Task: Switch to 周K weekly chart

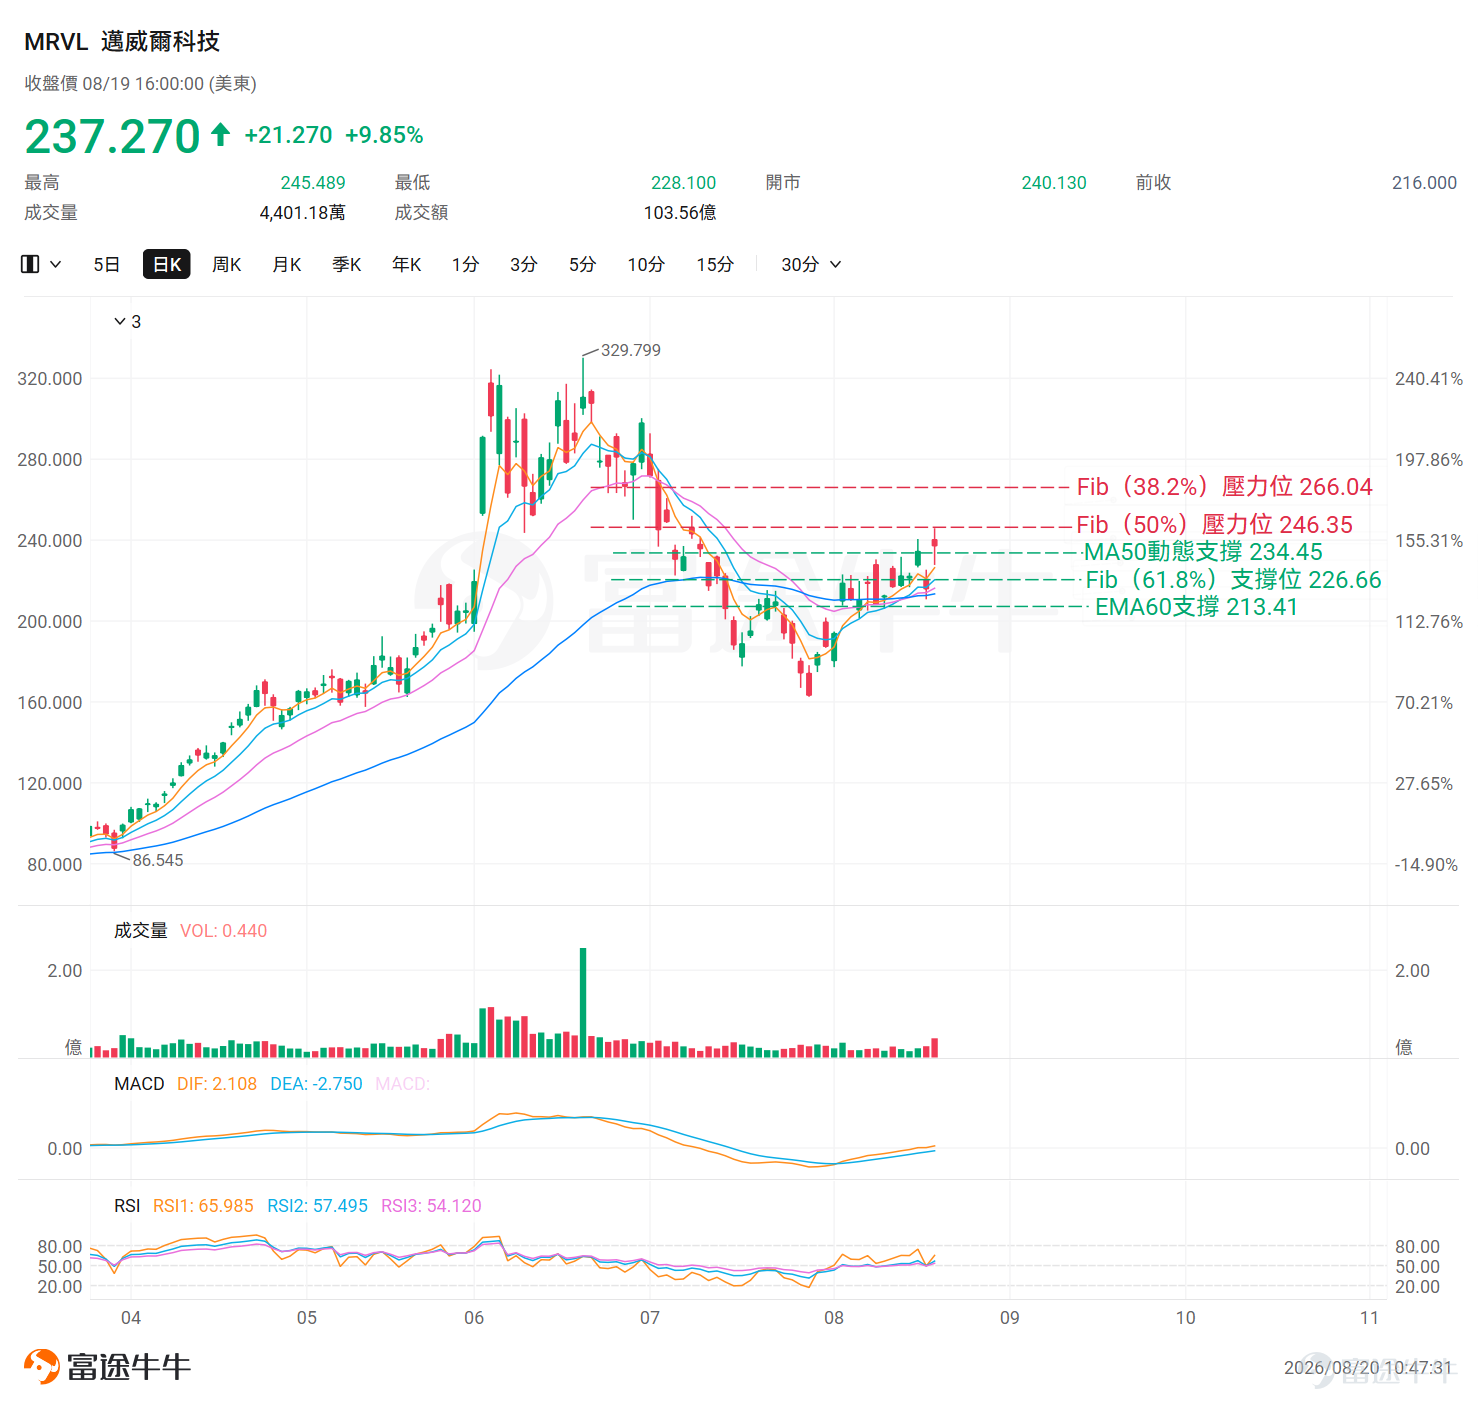Action: coord(227,264)
